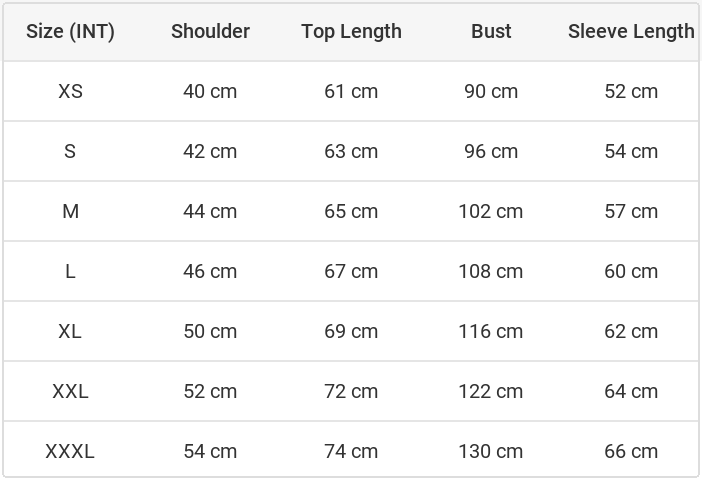The width and height of the screenshot is (702, 480).
Task: Select the XXXL size row label
Action: click(x=70, y=451)
